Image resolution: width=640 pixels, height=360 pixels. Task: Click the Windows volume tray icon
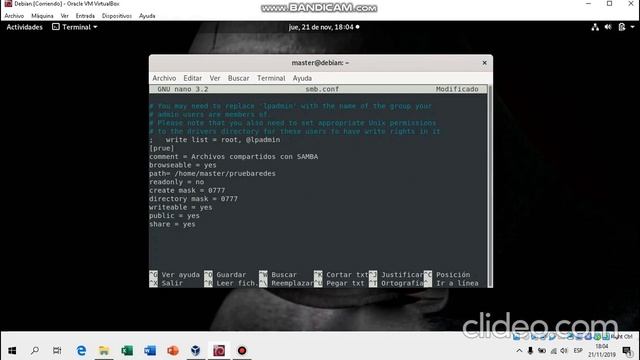coord(564,351)
